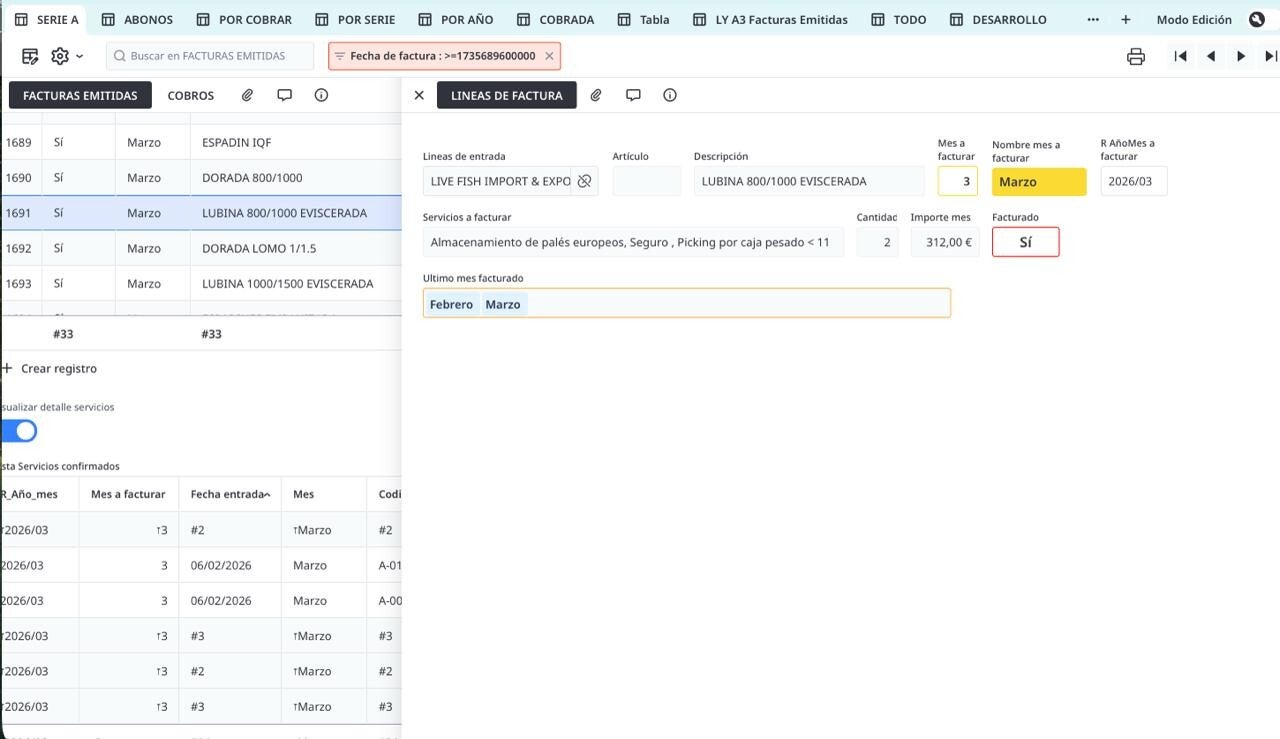Sort by Fecha entrada column header

tap(229, 494)
